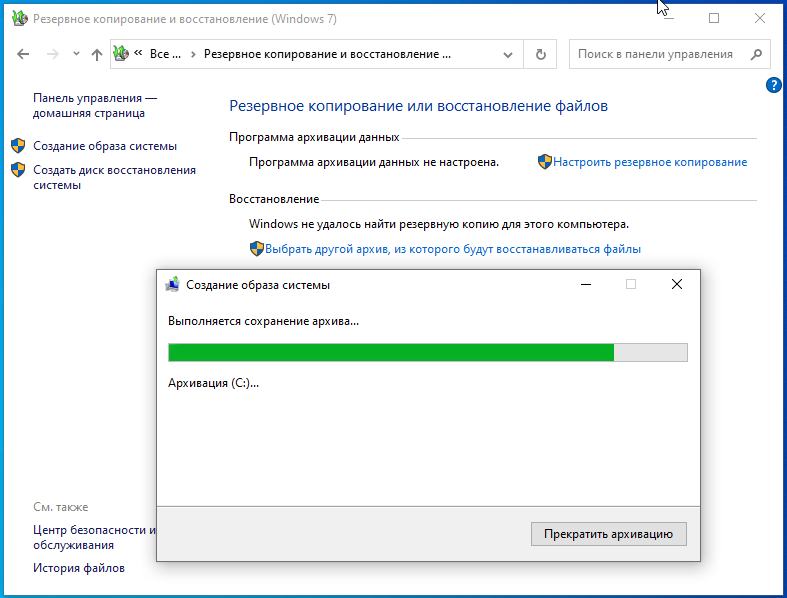Image resolution: width=787 pixels, height=598 pixels.
Task: Open help with the question mark icon
Action: click(773, 85)
